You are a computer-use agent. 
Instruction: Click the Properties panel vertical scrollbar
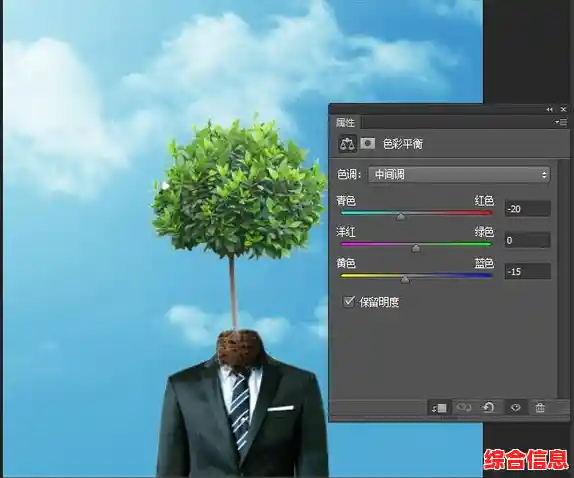pos(562,278)
